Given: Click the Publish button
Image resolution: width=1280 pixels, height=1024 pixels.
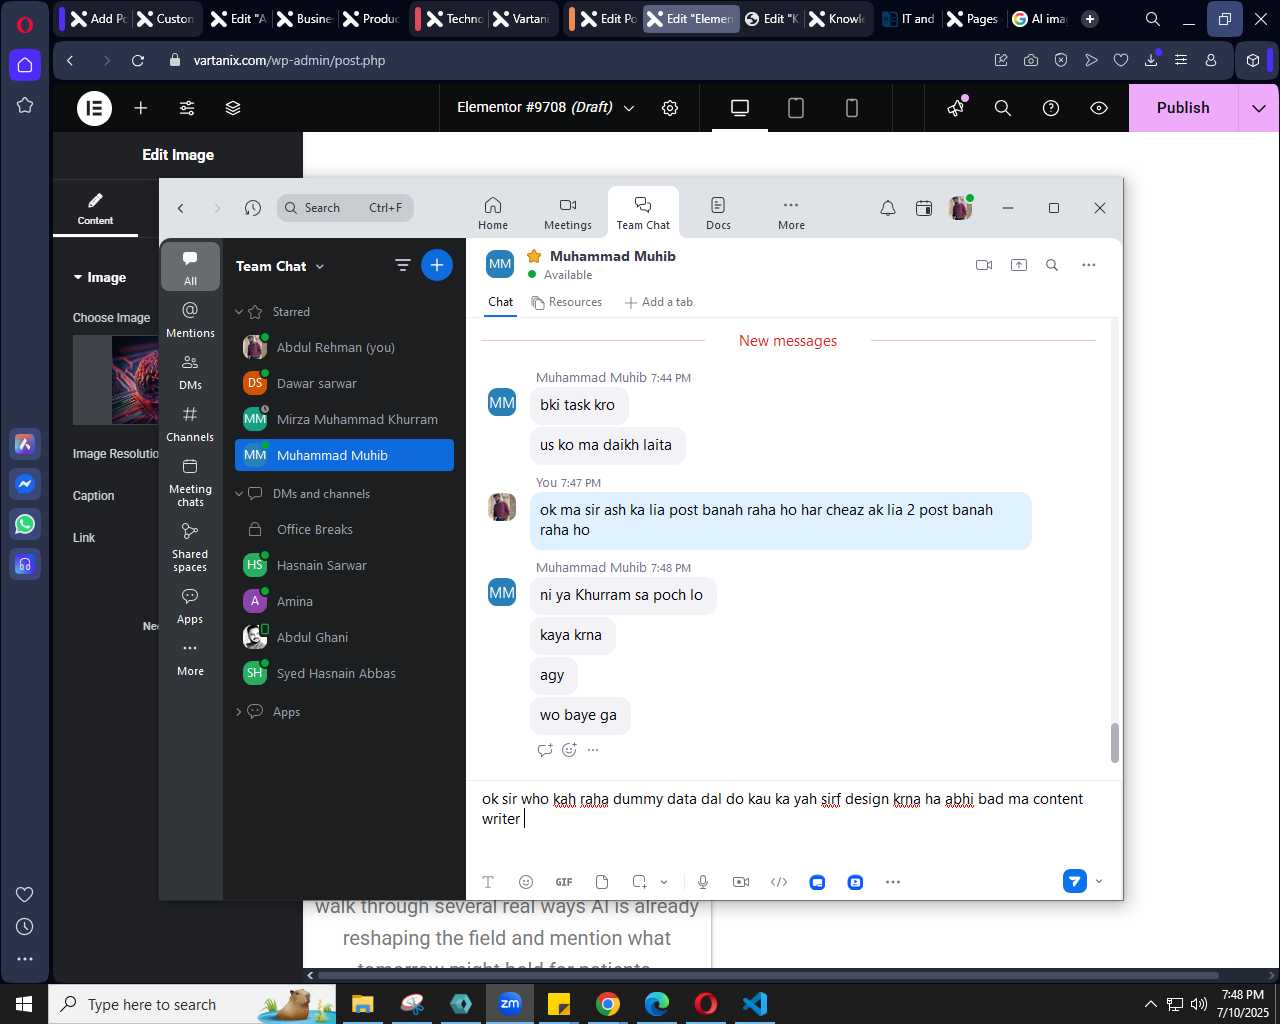Looking at the screenshot, I should (x=1183, y=108).
